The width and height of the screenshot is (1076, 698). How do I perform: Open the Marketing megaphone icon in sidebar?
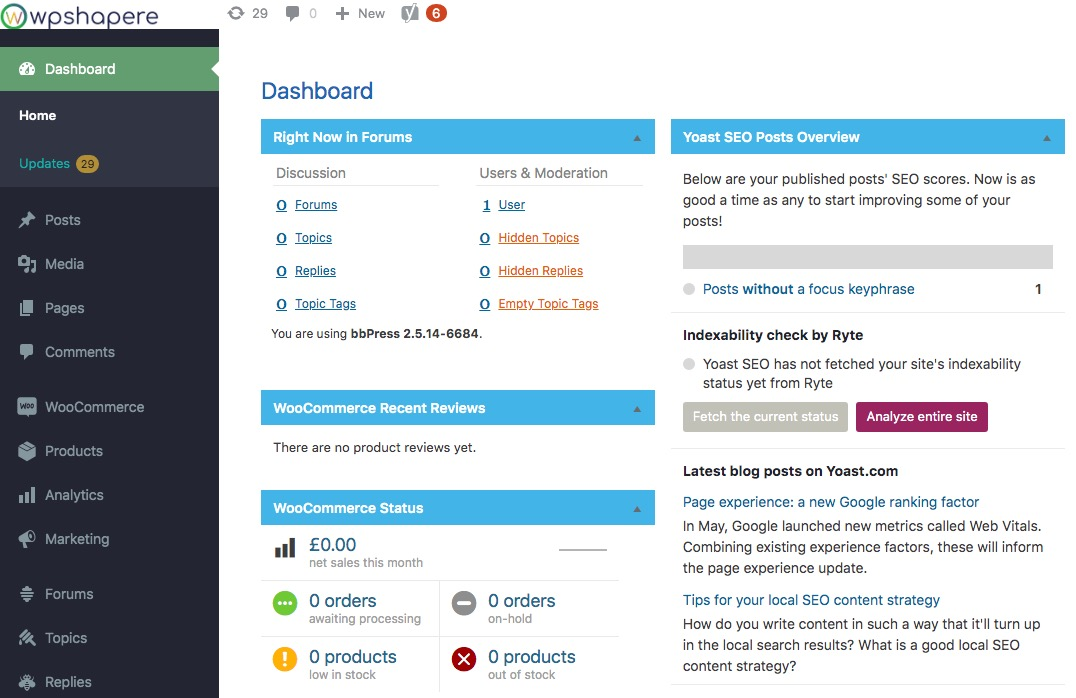coord(27,539)
